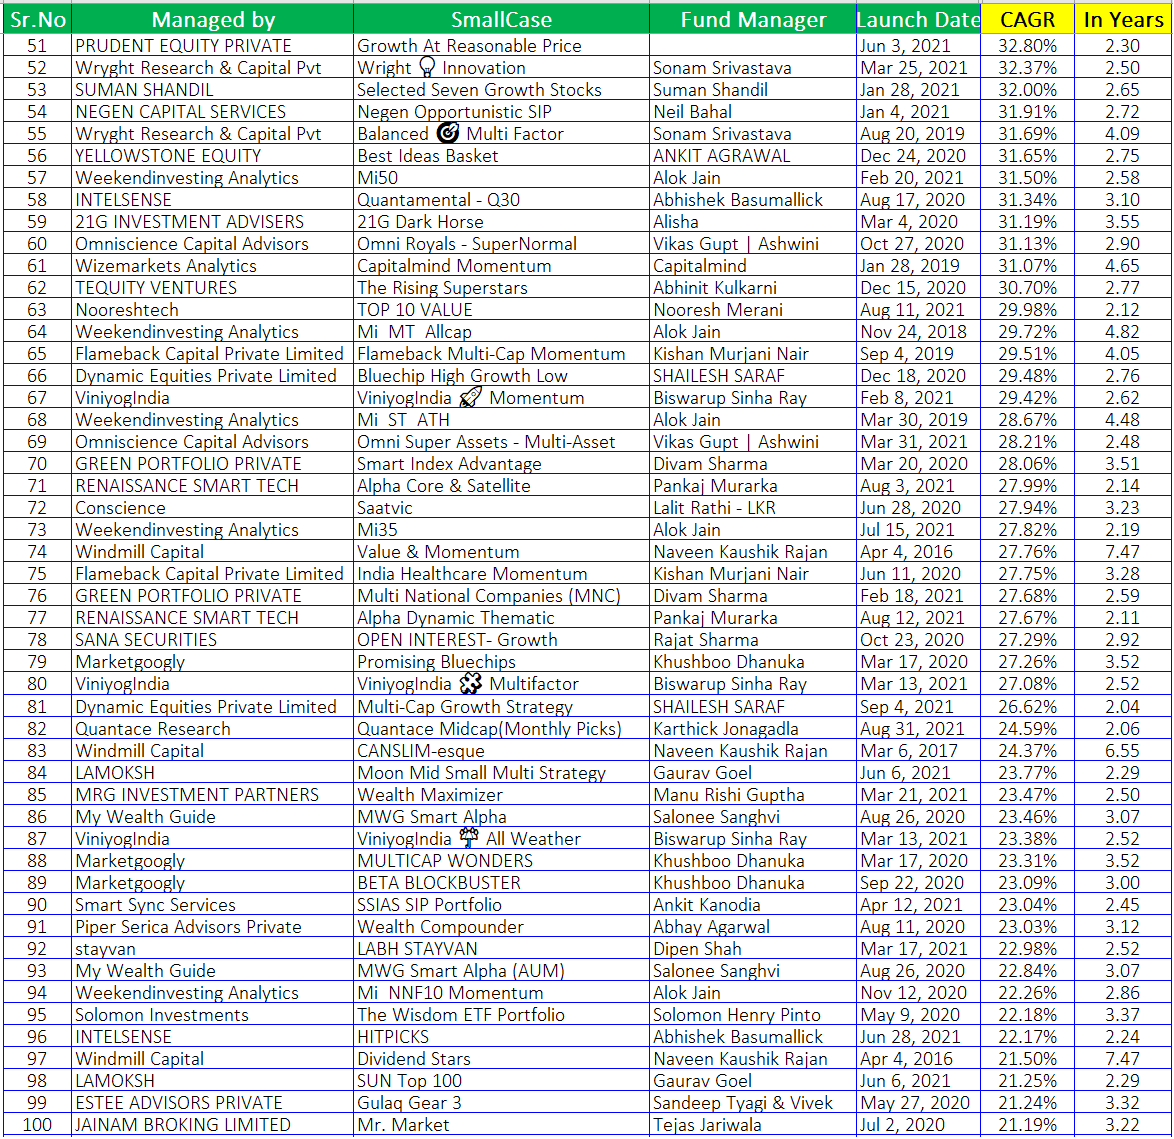Click the ANKIT AGRAWAL cell
This screenshot has height=1139, width=1174.
(752, 156)
